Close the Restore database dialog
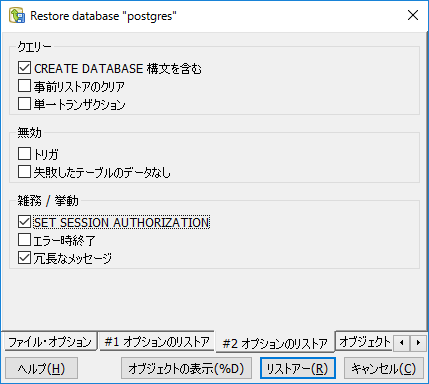Image resolution: width=429 pixels, height=384 pixels. coord(413,15)
